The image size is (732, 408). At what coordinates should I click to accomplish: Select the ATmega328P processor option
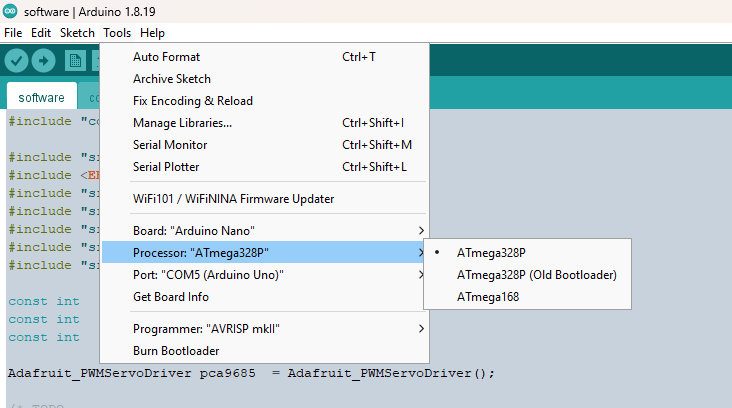(528, 253)
